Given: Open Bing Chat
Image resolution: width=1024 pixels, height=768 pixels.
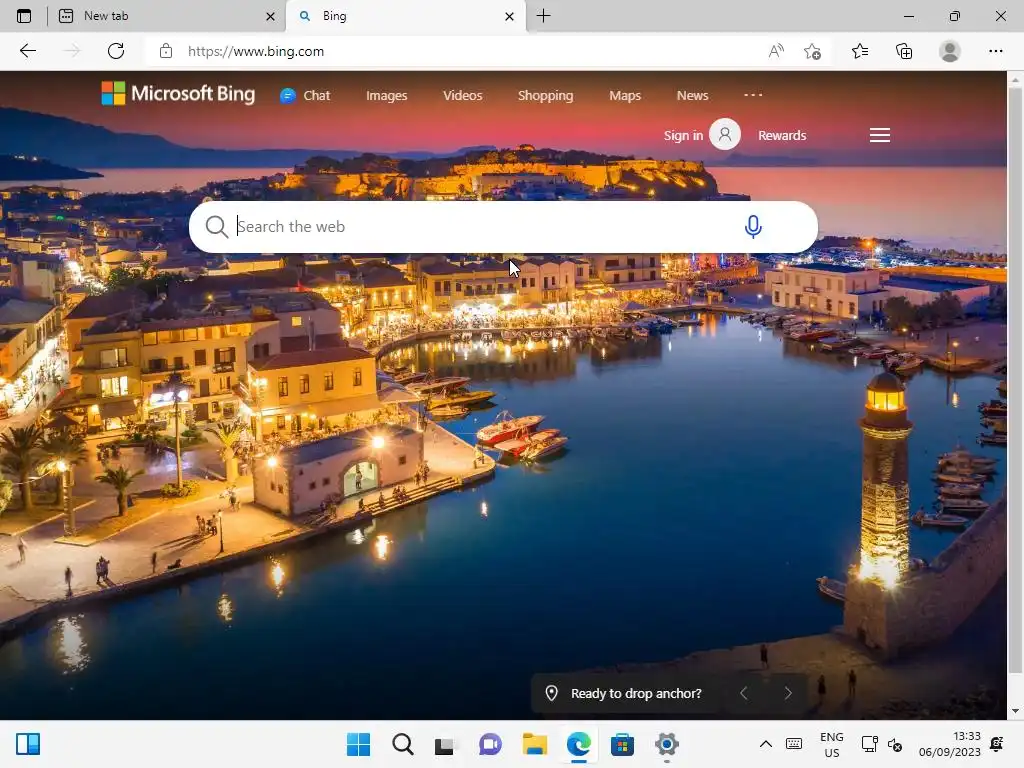Looking at the screenshot, I should click(x=305, y=95).
